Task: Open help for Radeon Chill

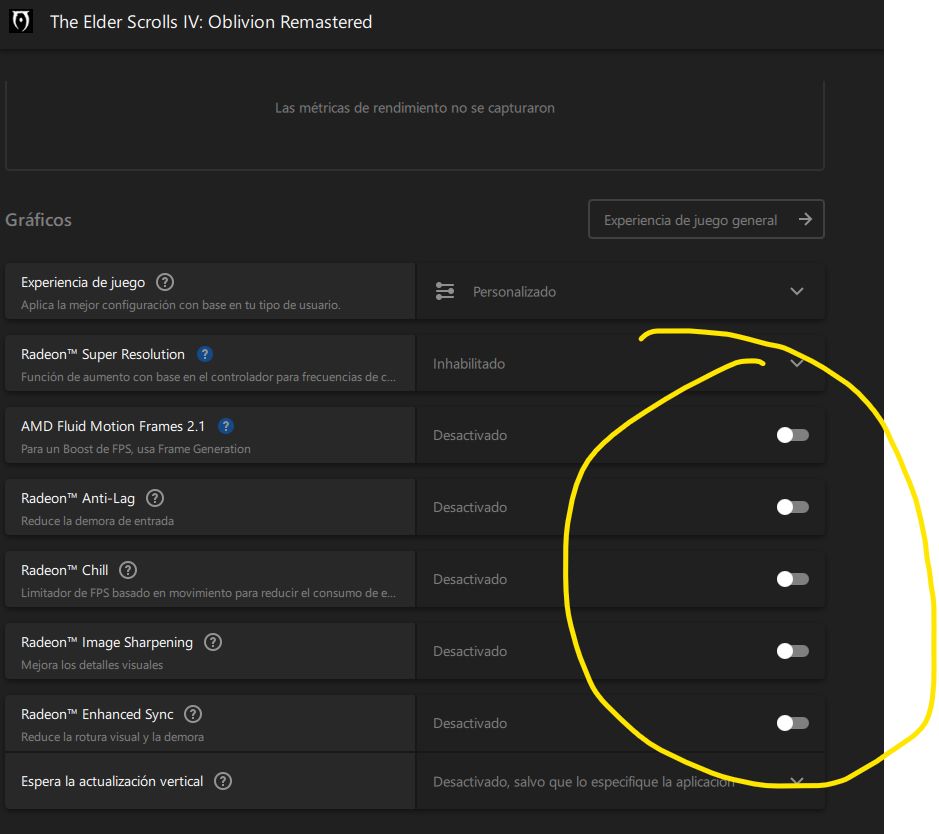Action: [128, 570]
